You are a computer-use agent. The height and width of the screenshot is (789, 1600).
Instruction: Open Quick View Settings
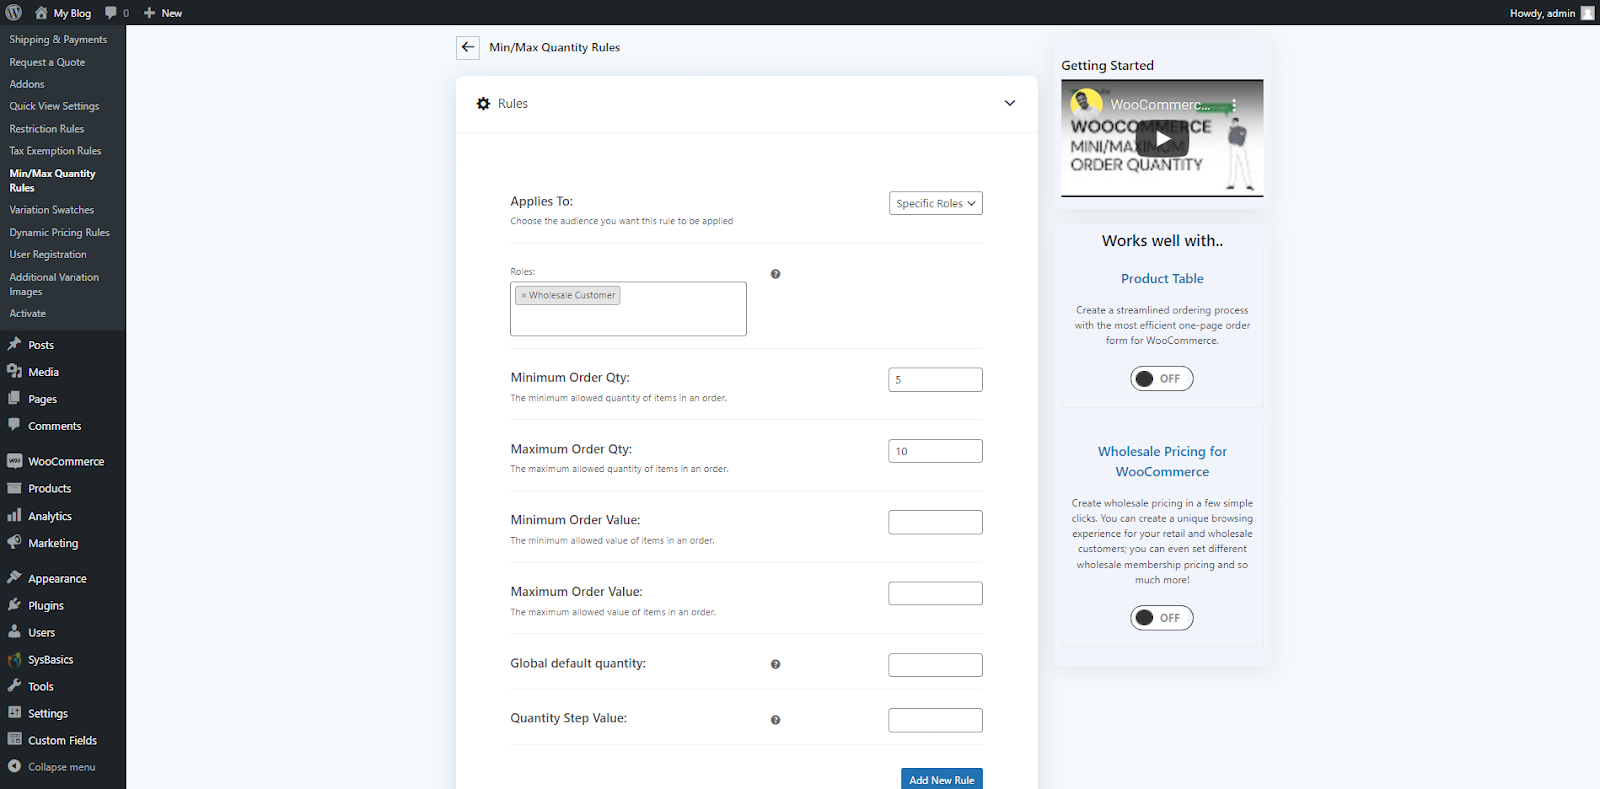[x=54, y=106]
